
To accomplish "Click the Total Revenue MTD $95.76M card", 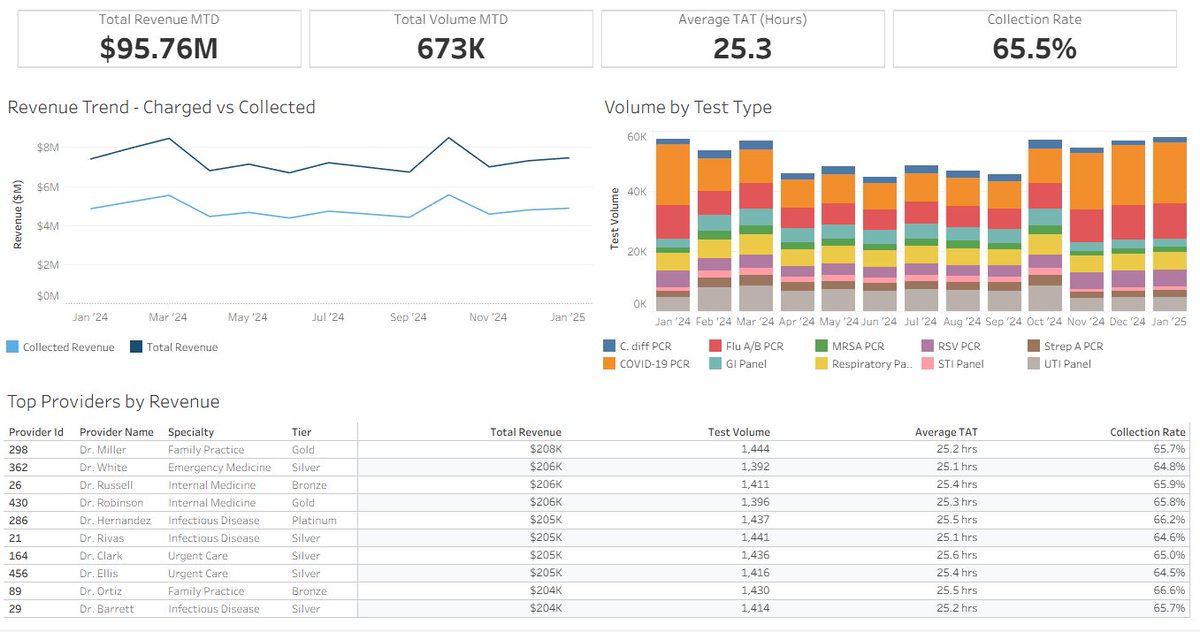I will 159,39.
